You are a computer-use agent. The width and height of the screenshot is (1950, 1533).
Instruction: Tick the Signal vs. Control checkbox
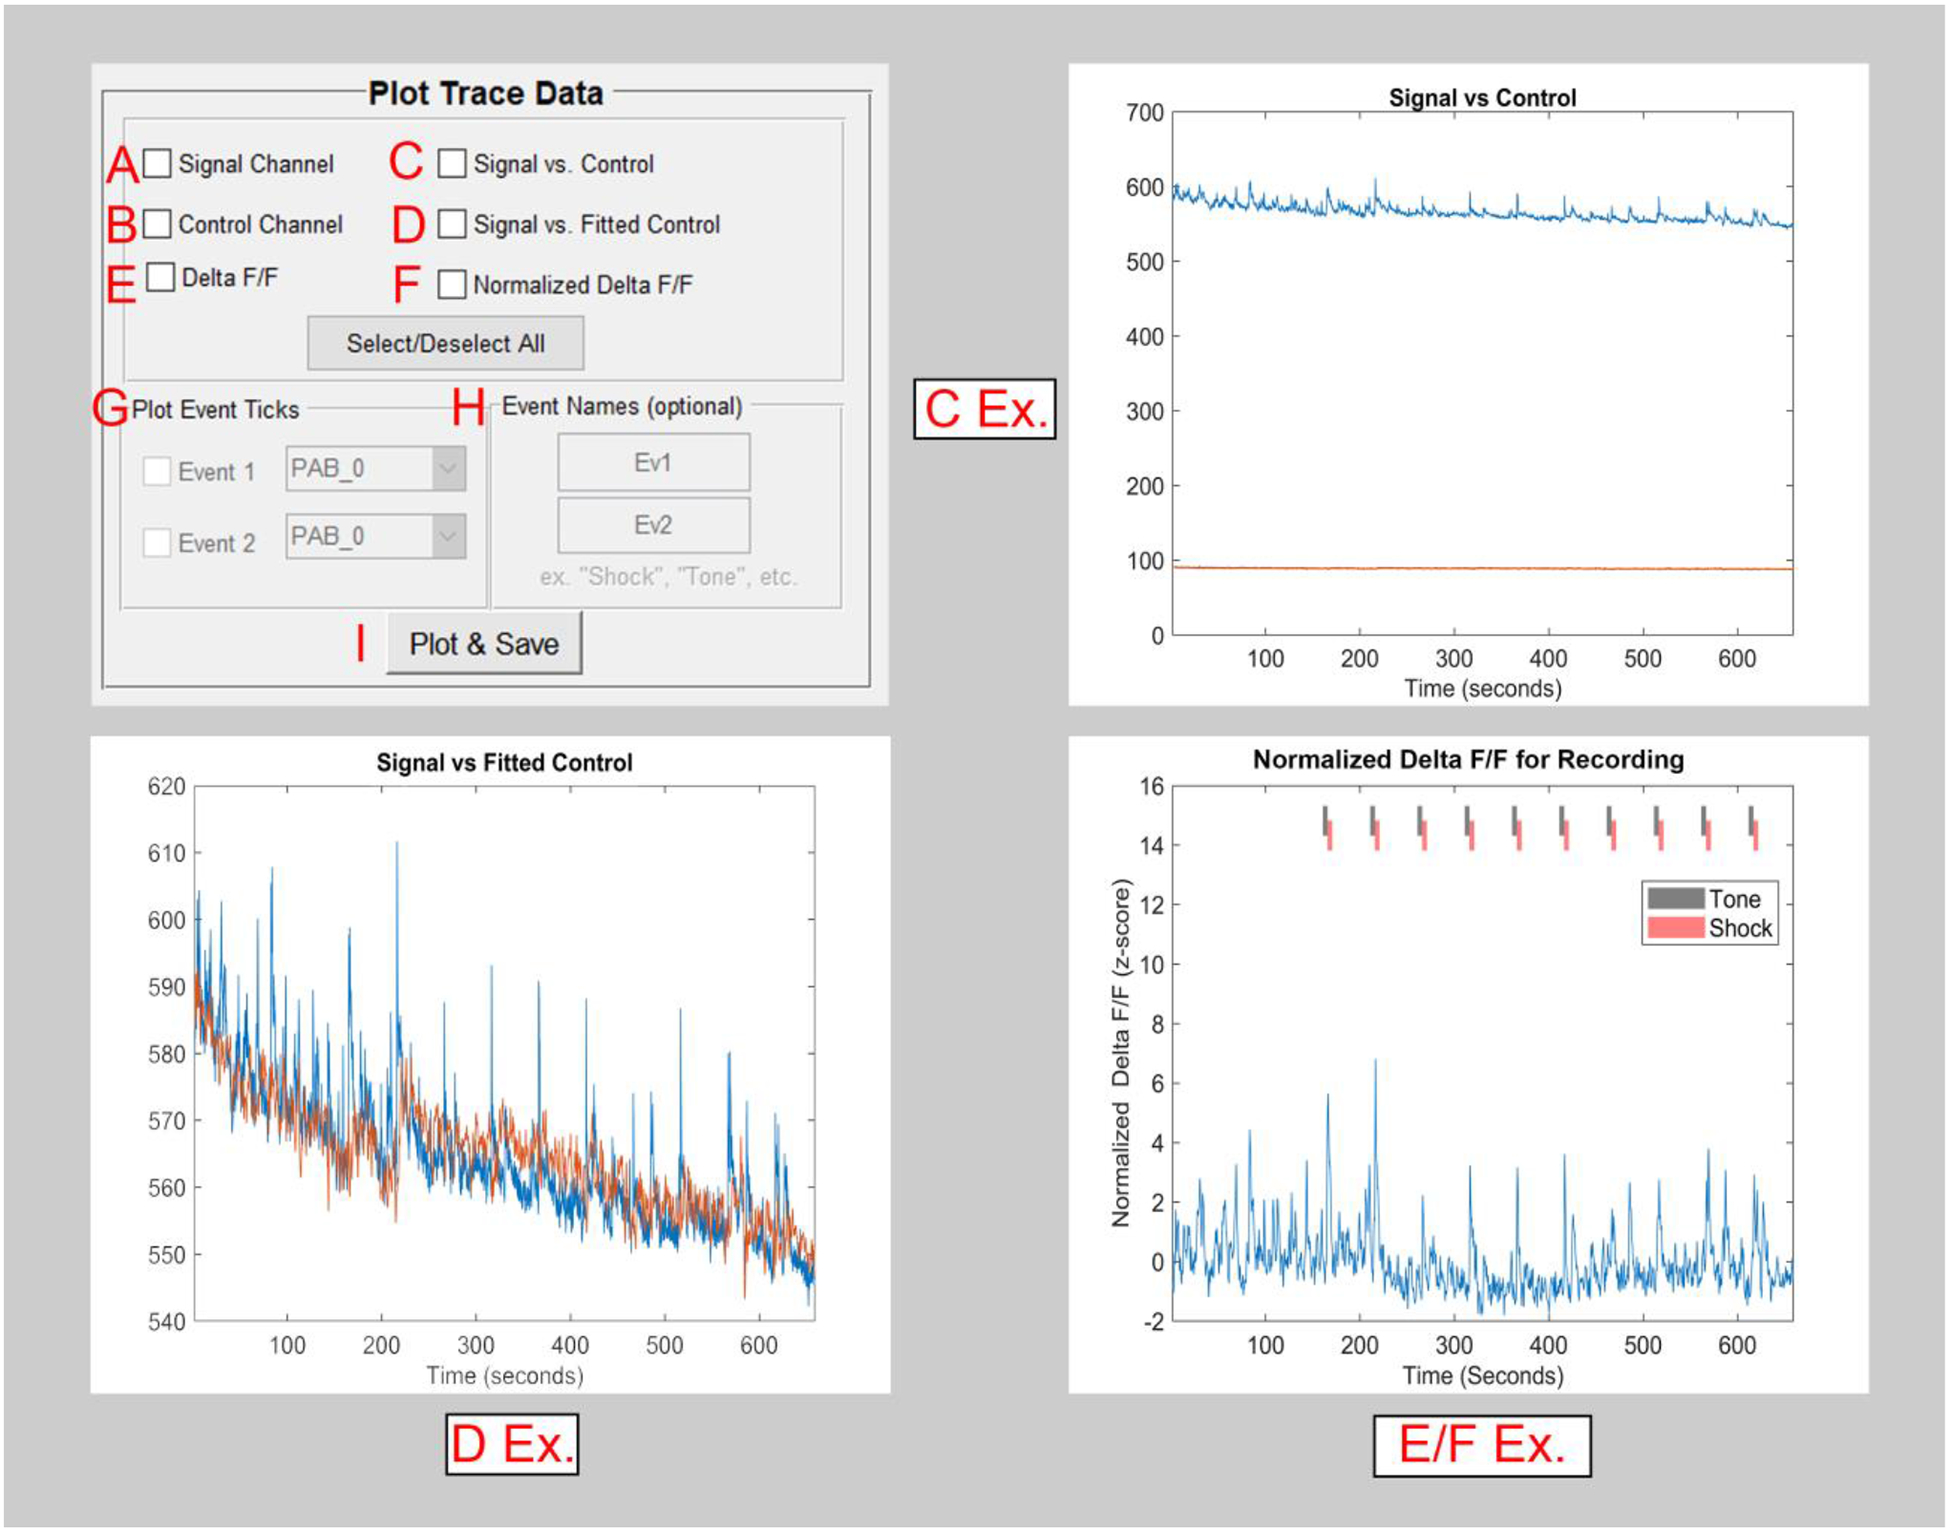pos(452,163)
